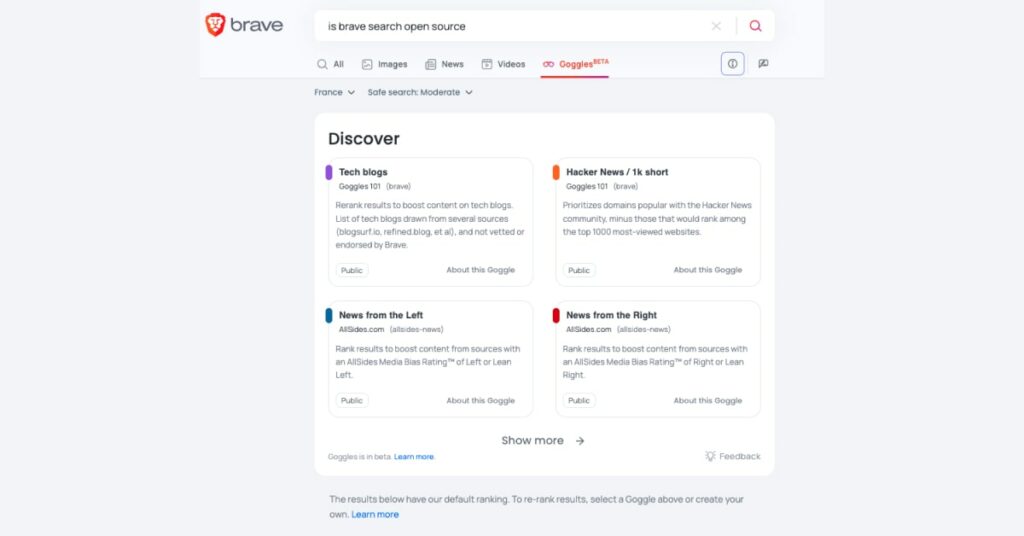Select the All results tab
This screenshot has width=1024, height=536.
click(x=330, y=64)
